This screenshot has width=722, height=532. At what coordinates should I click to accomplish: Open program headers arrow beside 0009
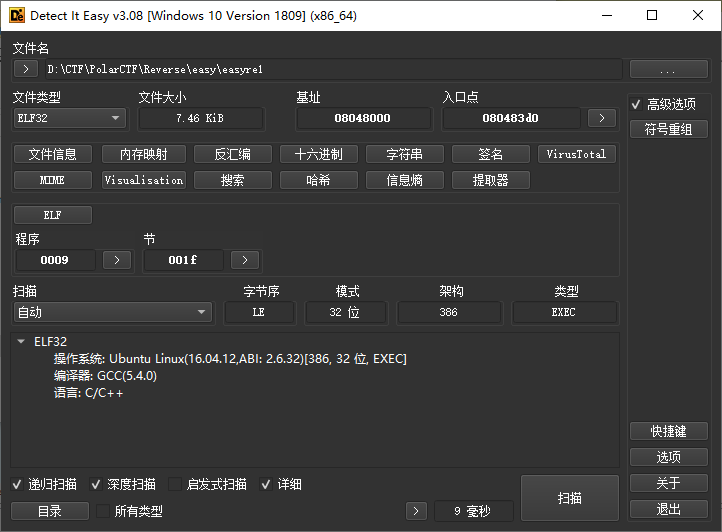[x=117, y=260]
